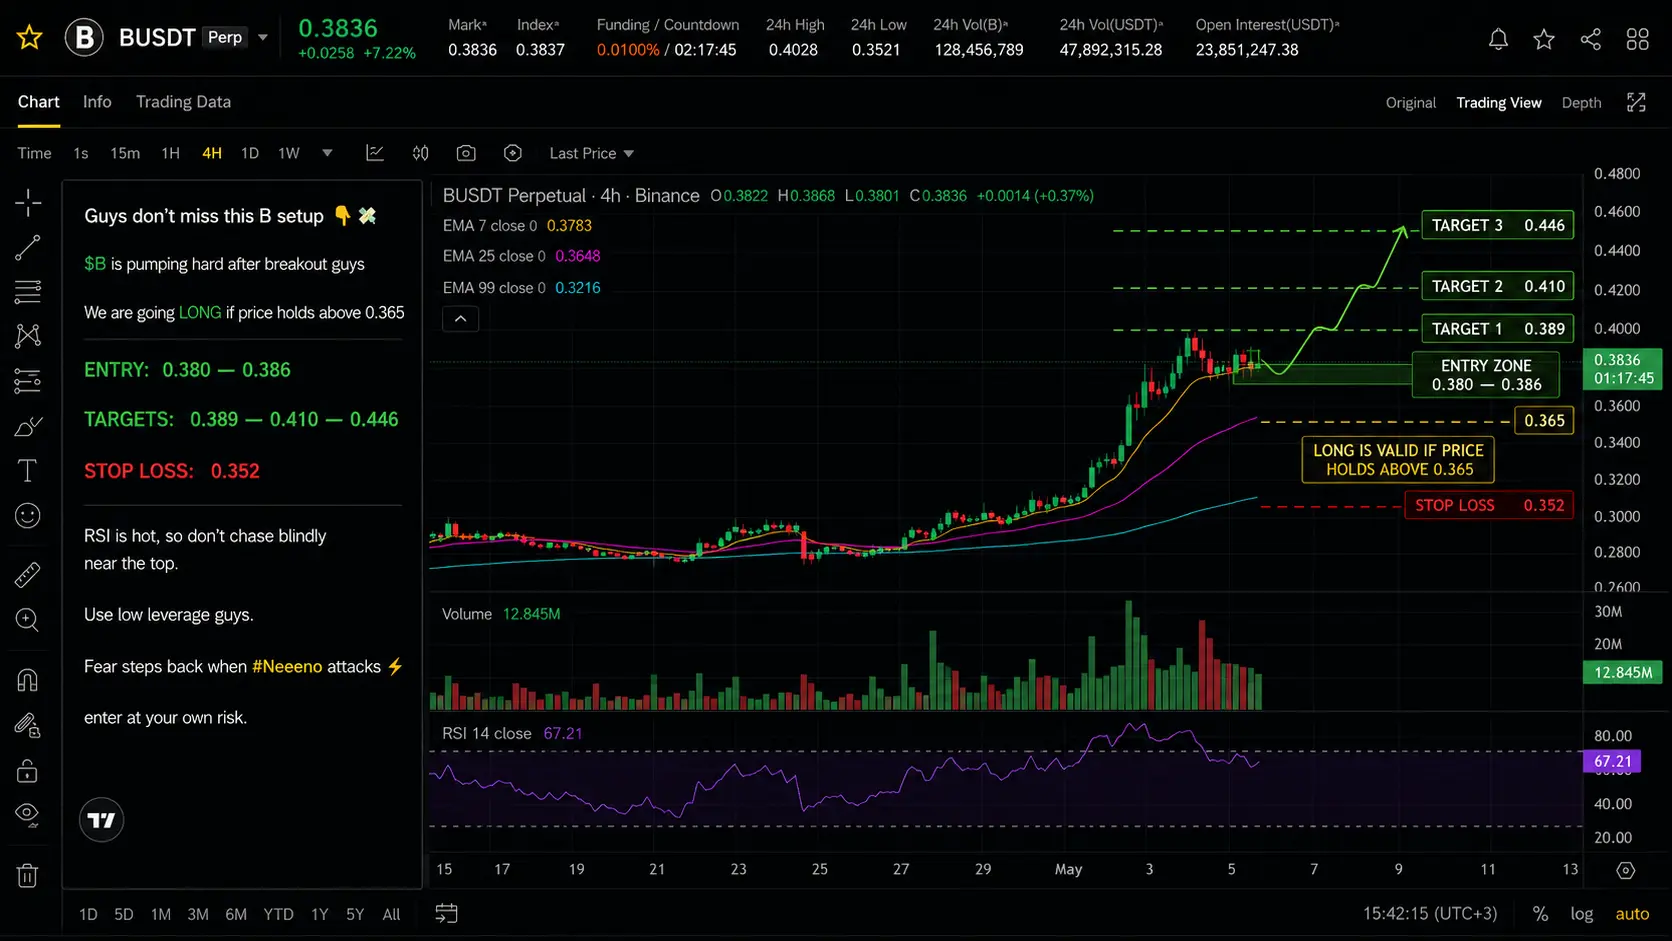This screenshot has height=941, width=1672.
Task: Set the date range to 1M
Action: [161, 914]
